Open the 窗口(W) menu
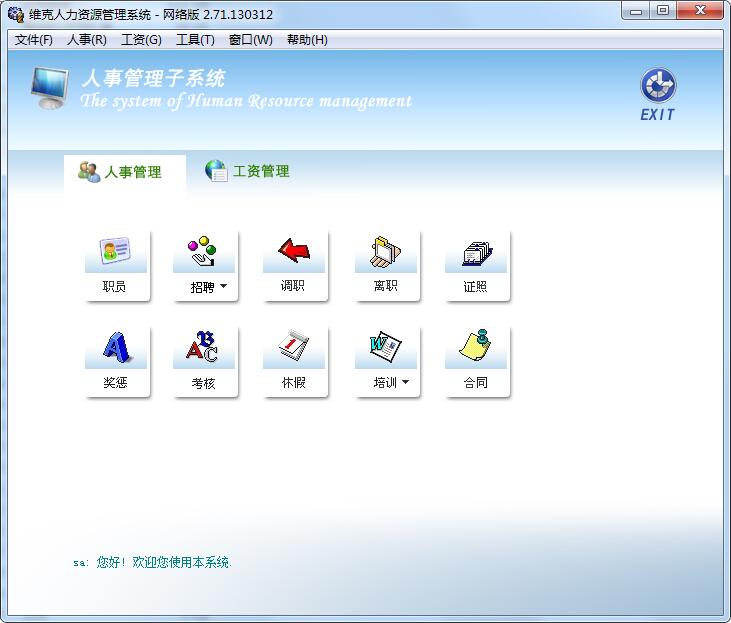731x623 pixels. point(251,40)
